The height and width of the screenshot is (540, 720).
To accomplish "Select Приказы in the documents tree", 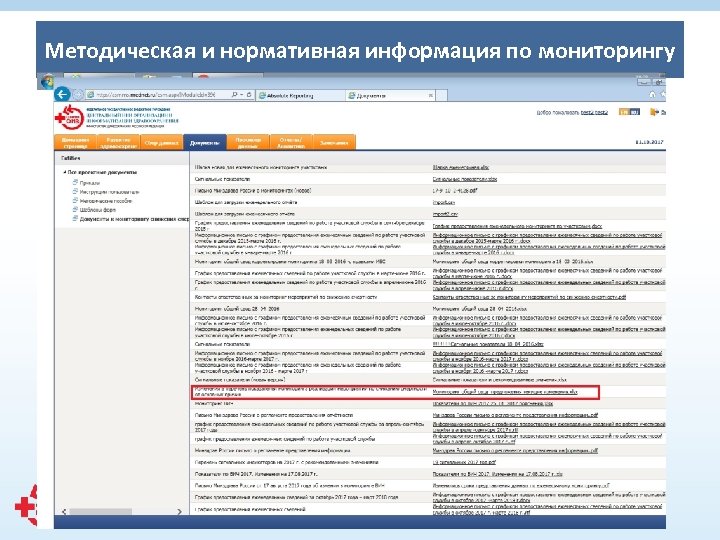I will click(90, 183).
